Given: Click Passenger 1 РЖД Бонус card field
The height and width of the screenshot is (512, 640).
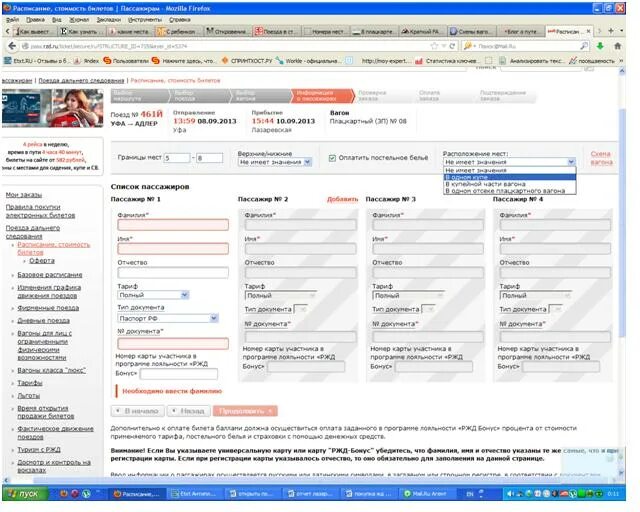Looking at the screenshot, I should pyautogui.click(x=179, y=374).
